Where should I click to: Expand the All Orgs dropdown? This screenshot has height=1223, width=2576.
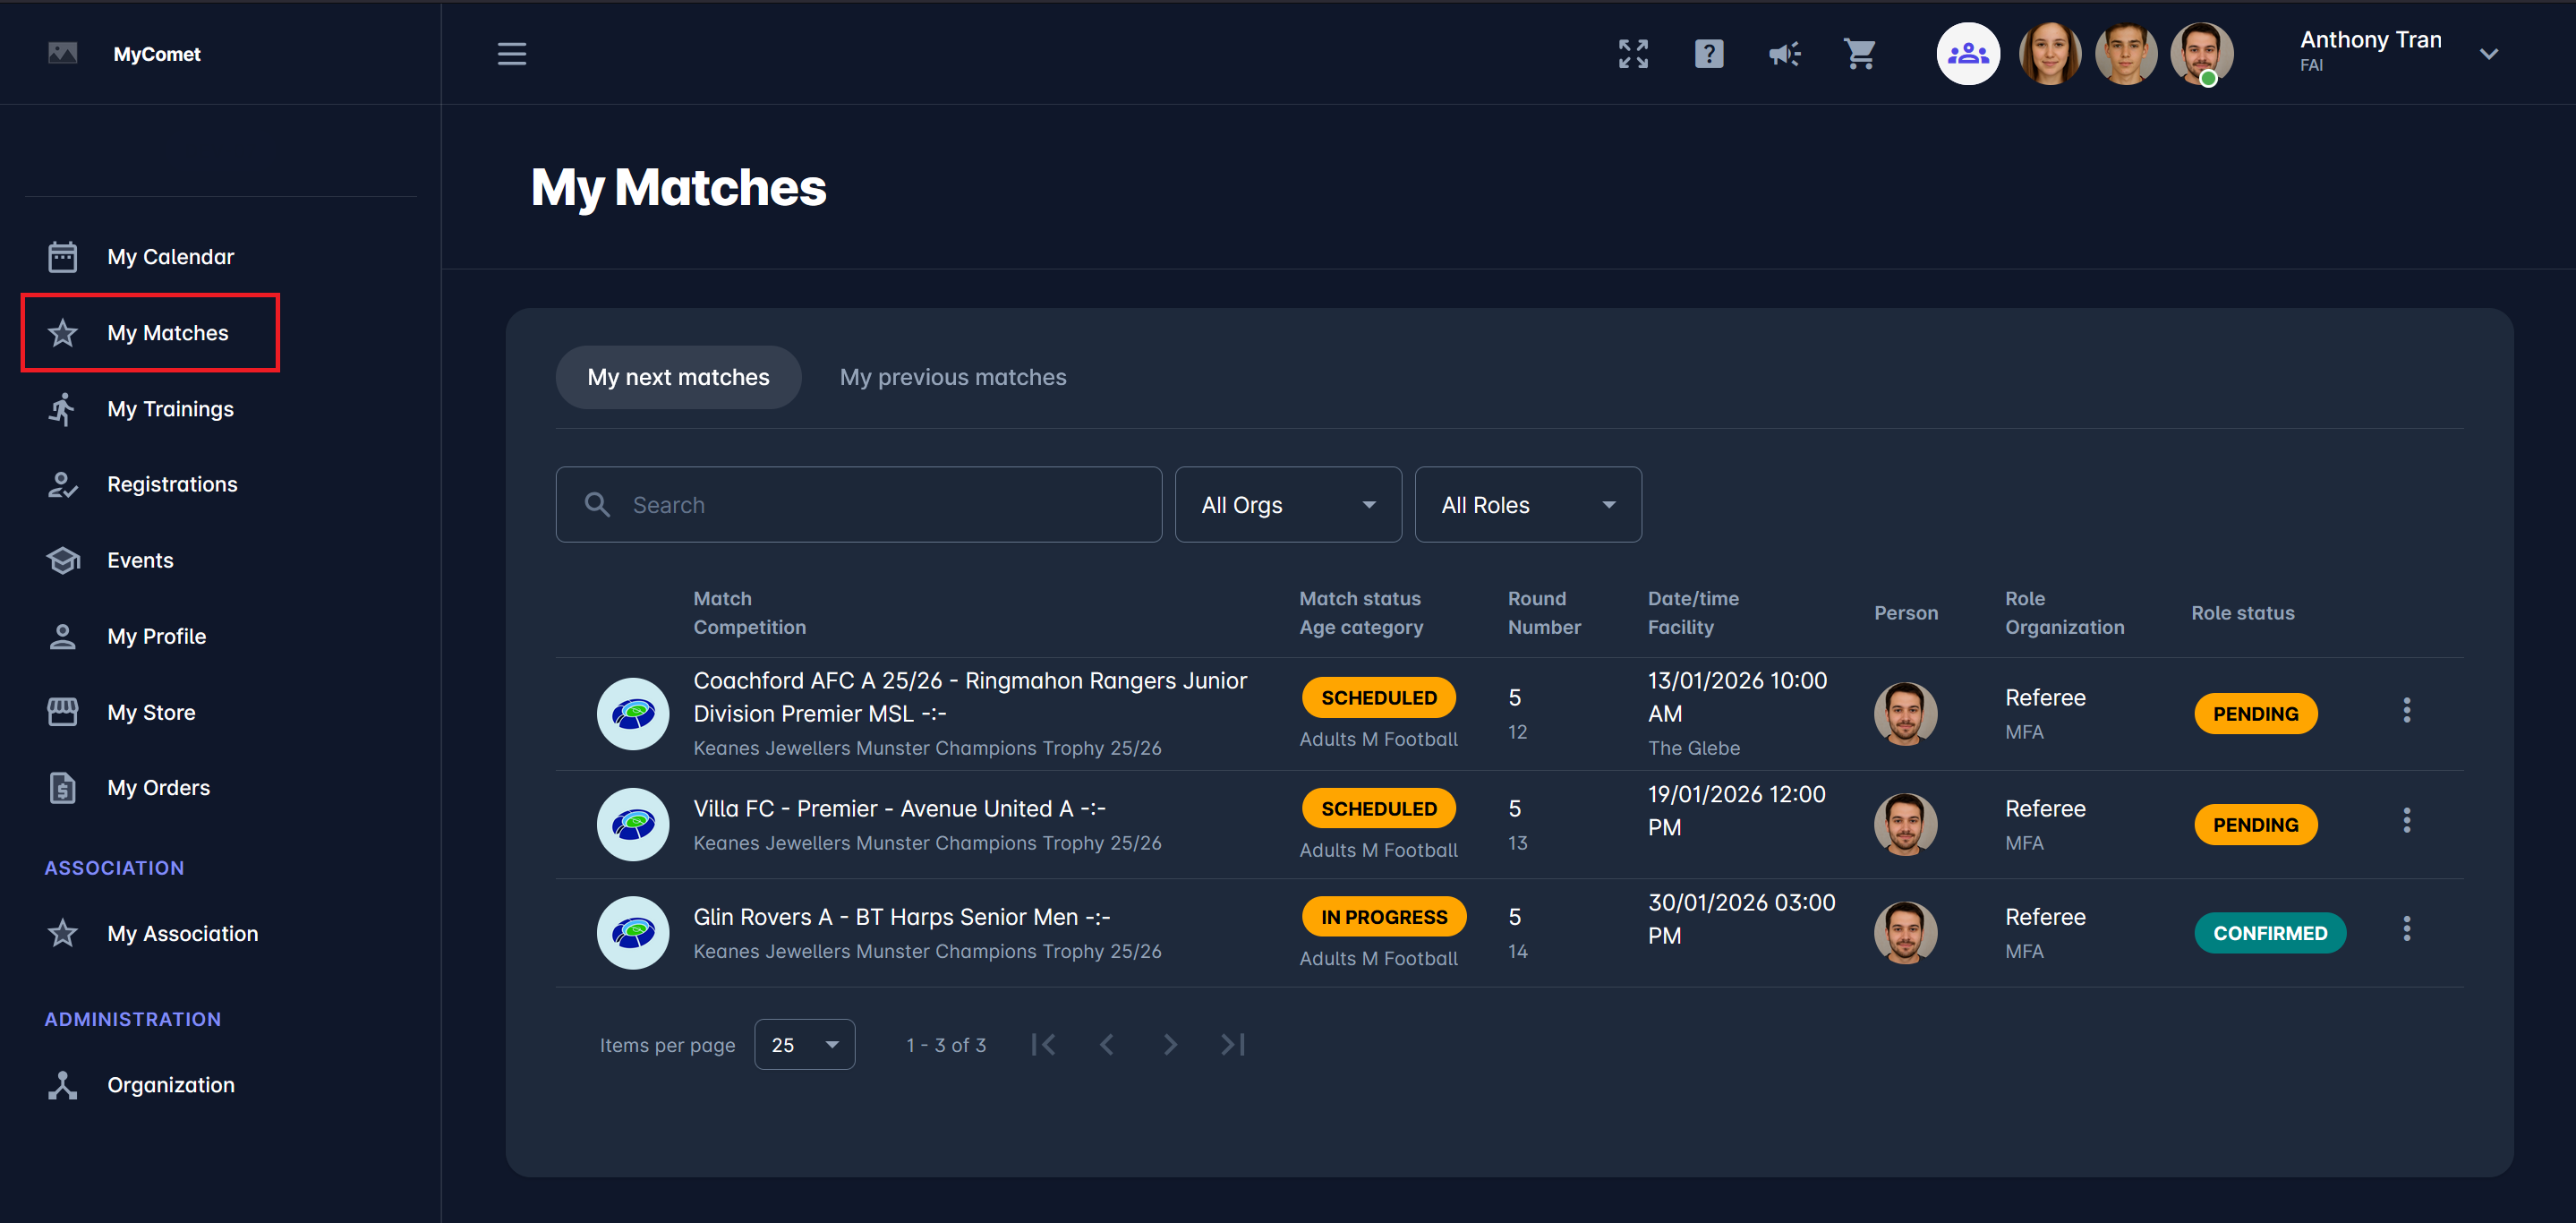pyautogui.click(x=1287, y=505)
